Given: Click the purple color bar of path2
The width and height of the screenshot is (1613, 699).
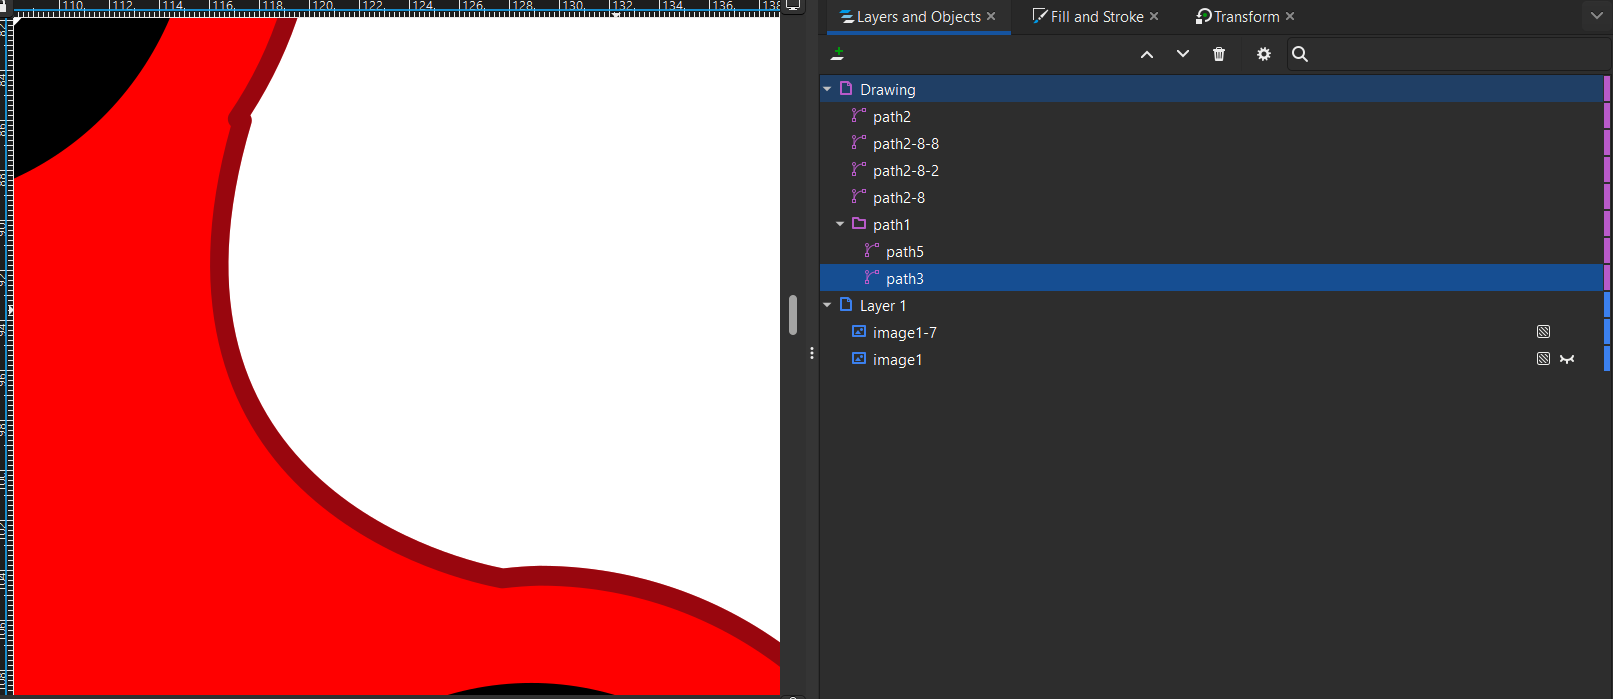Looking at the screenshot, I should (x=1606, y=116).
